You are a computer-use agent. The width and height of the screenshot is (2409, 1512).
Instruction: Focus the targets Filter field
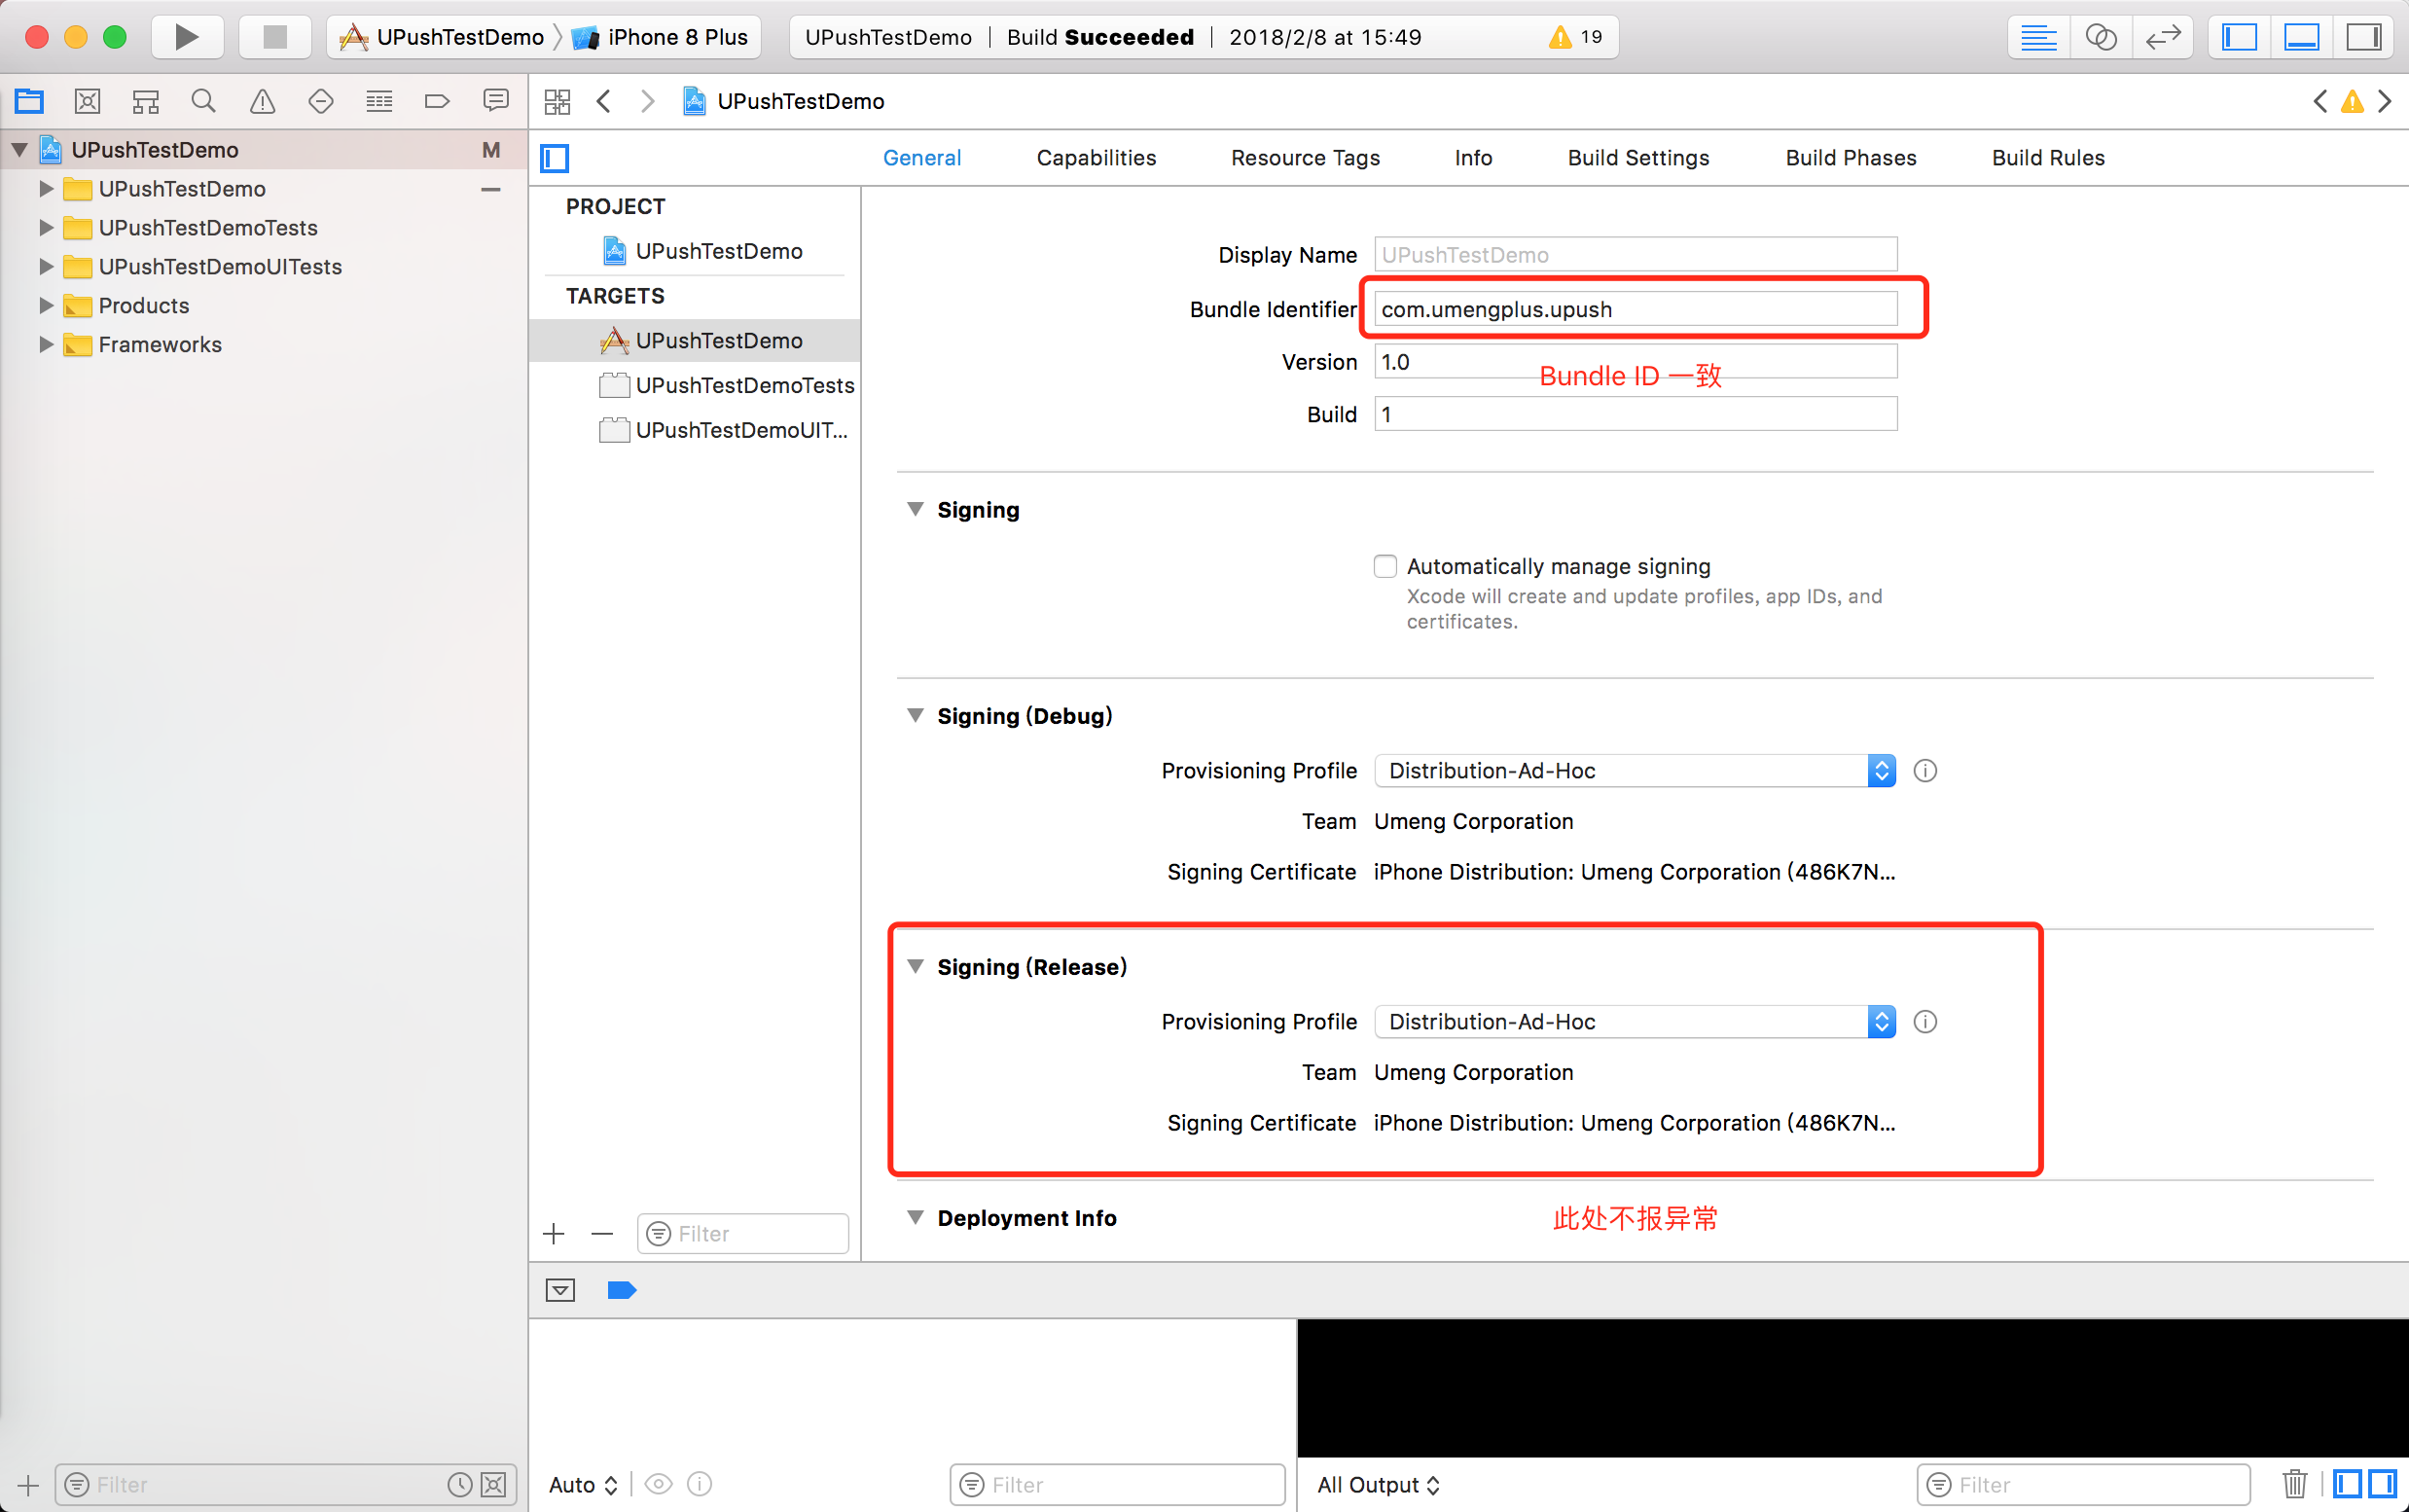742,1234
